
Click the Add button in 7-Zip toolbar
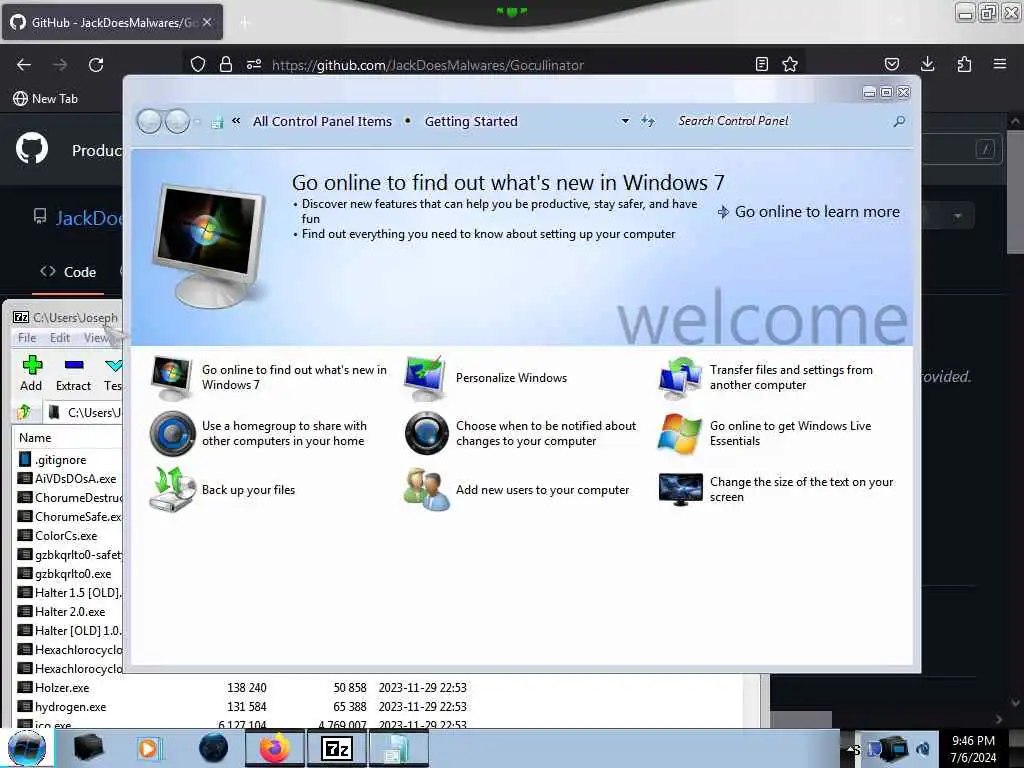[31, 373]
